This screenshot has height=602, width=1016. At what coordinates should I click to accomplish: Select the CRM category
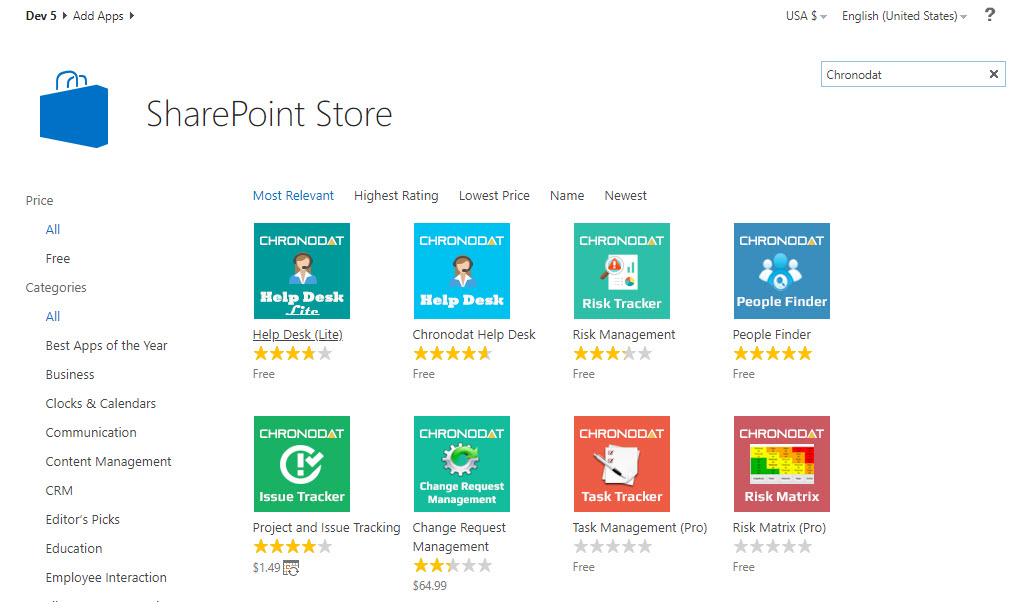[x=59, y=491]
